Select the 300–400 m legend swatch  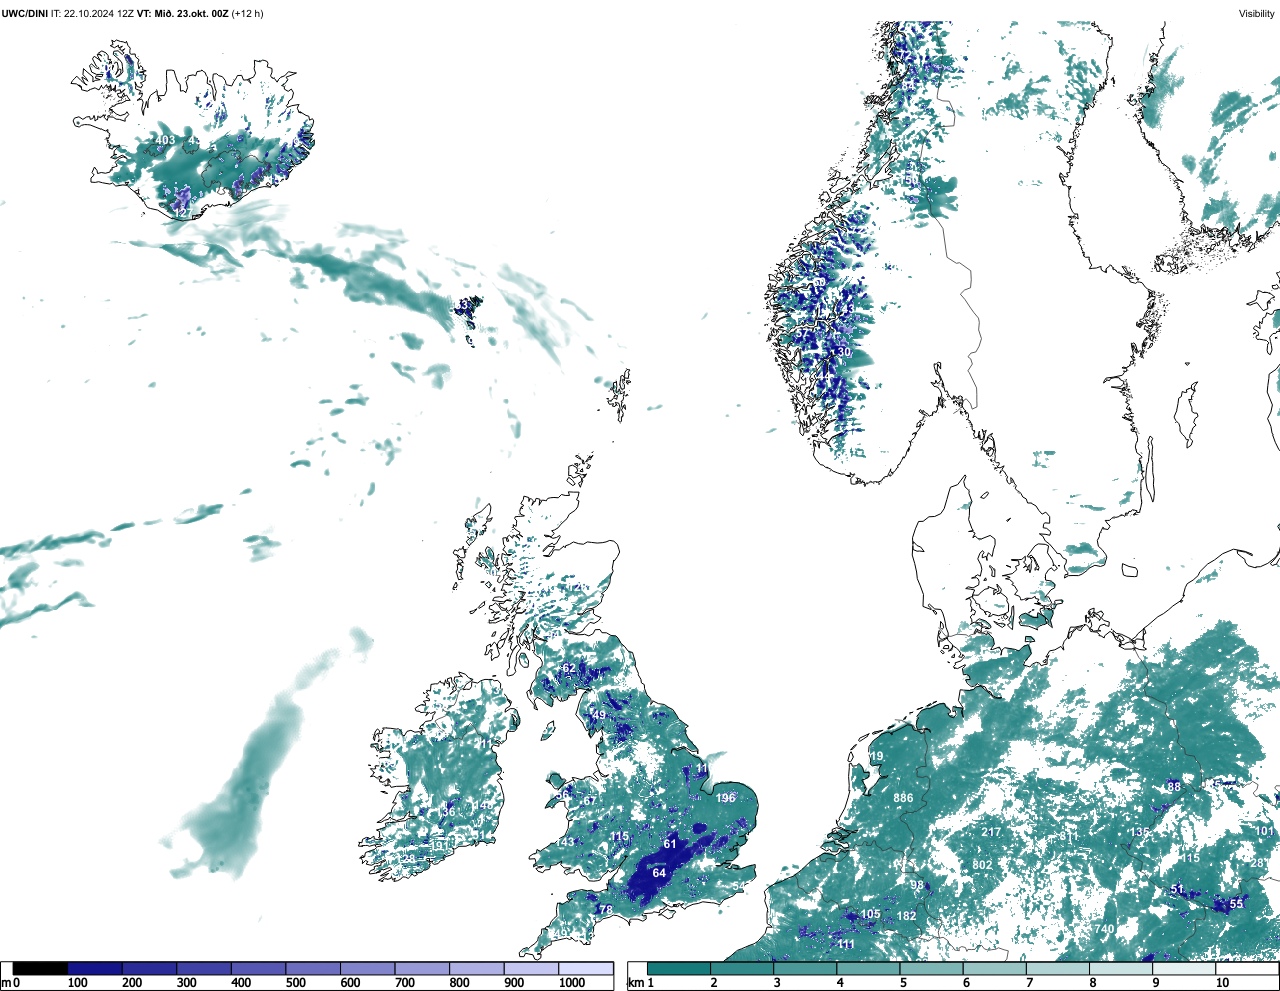click(x=204, y=969)
